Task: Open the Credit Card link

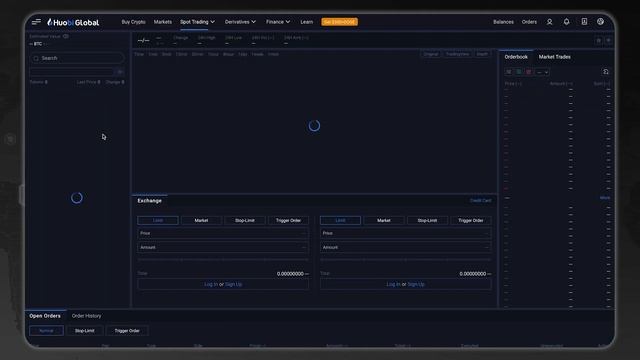Action: (480, 201)
